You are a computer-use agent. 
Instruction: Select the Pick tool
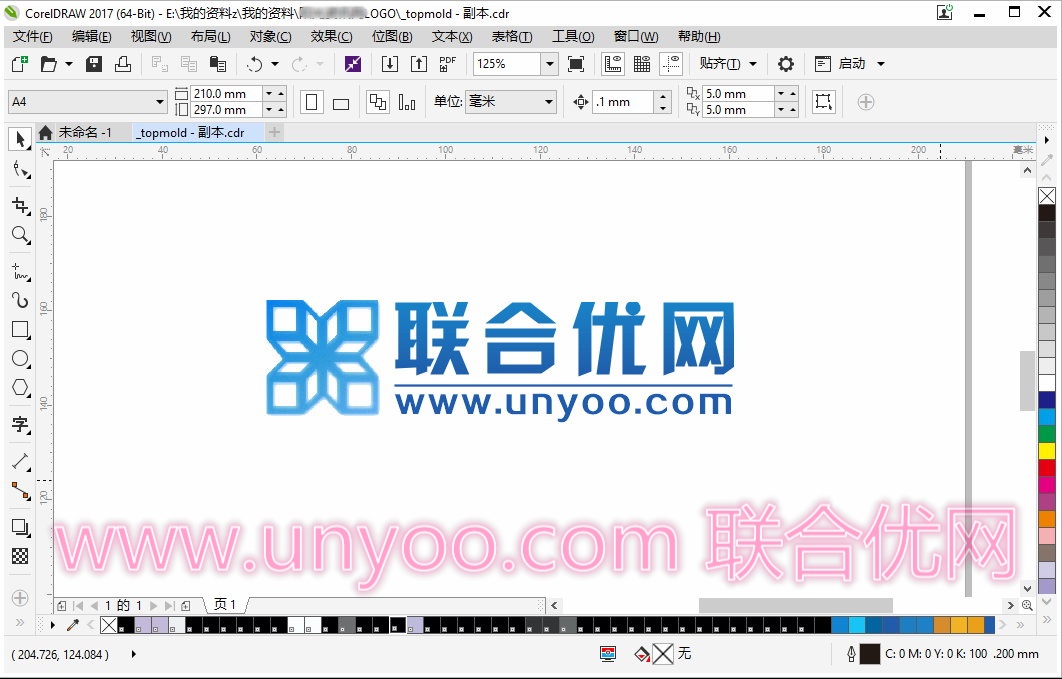click(x=20, y=139)
